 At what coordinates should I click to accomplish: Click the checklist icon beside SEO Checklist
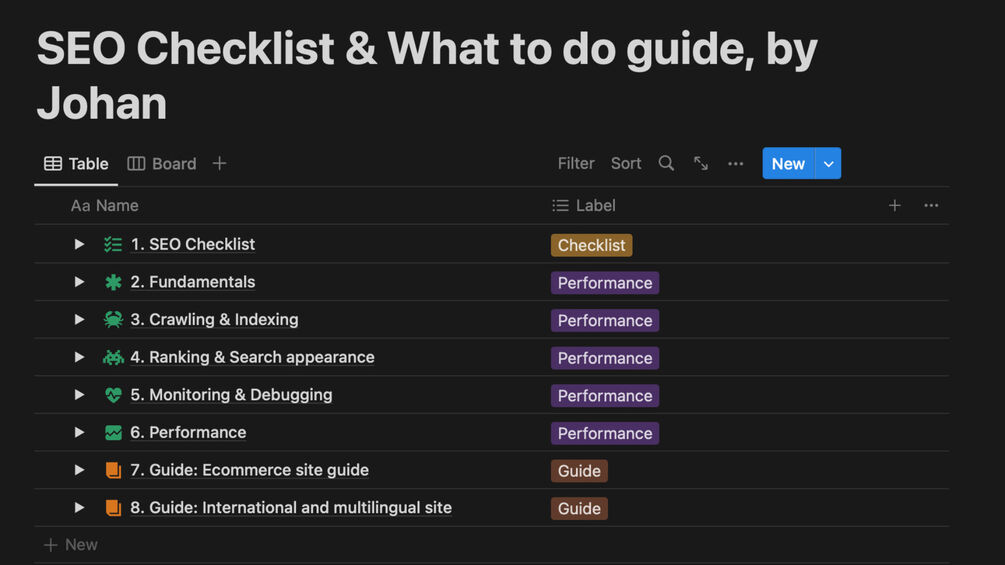click(113, 244)
